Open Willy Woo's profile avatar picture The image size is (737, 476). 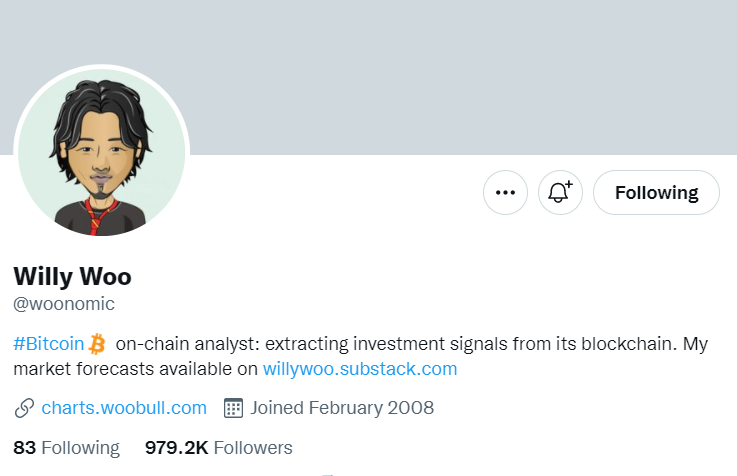click(x=101, y=152)
